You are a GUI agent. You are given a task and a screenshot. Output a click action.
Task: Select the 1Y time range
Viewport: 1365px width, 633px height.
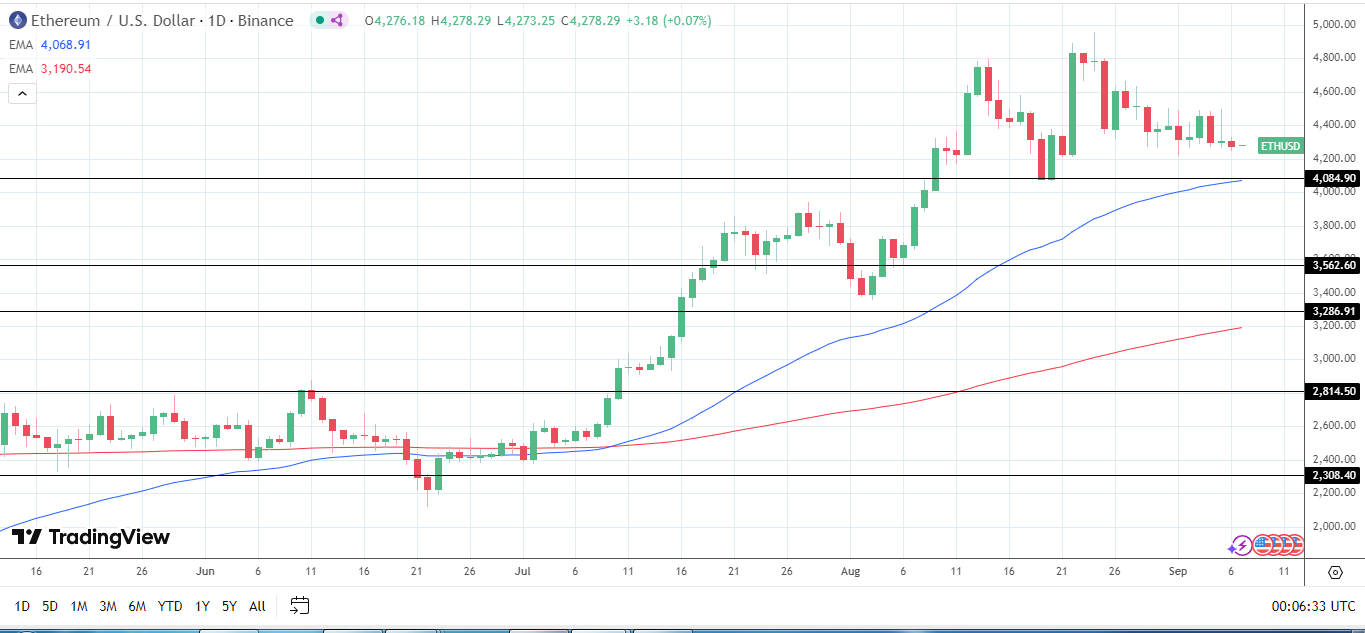coord(202,606)
